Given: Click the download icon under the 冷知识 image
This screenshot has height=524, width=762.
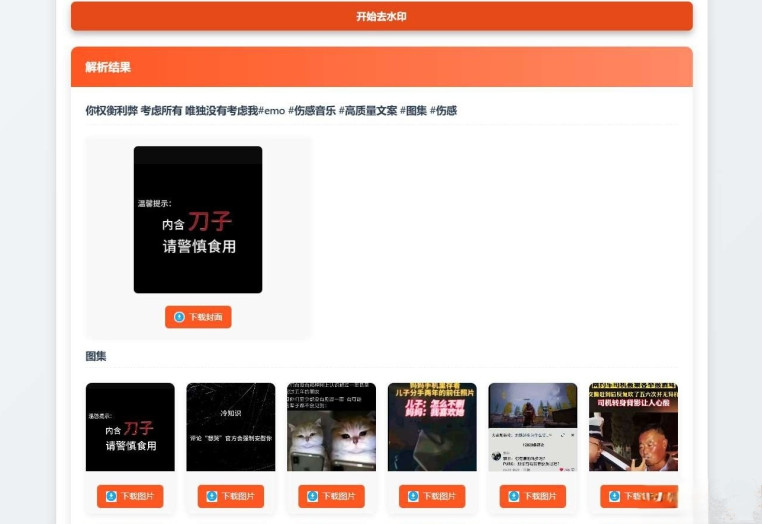Looking at the screenshot, I should tap(212, 496).
